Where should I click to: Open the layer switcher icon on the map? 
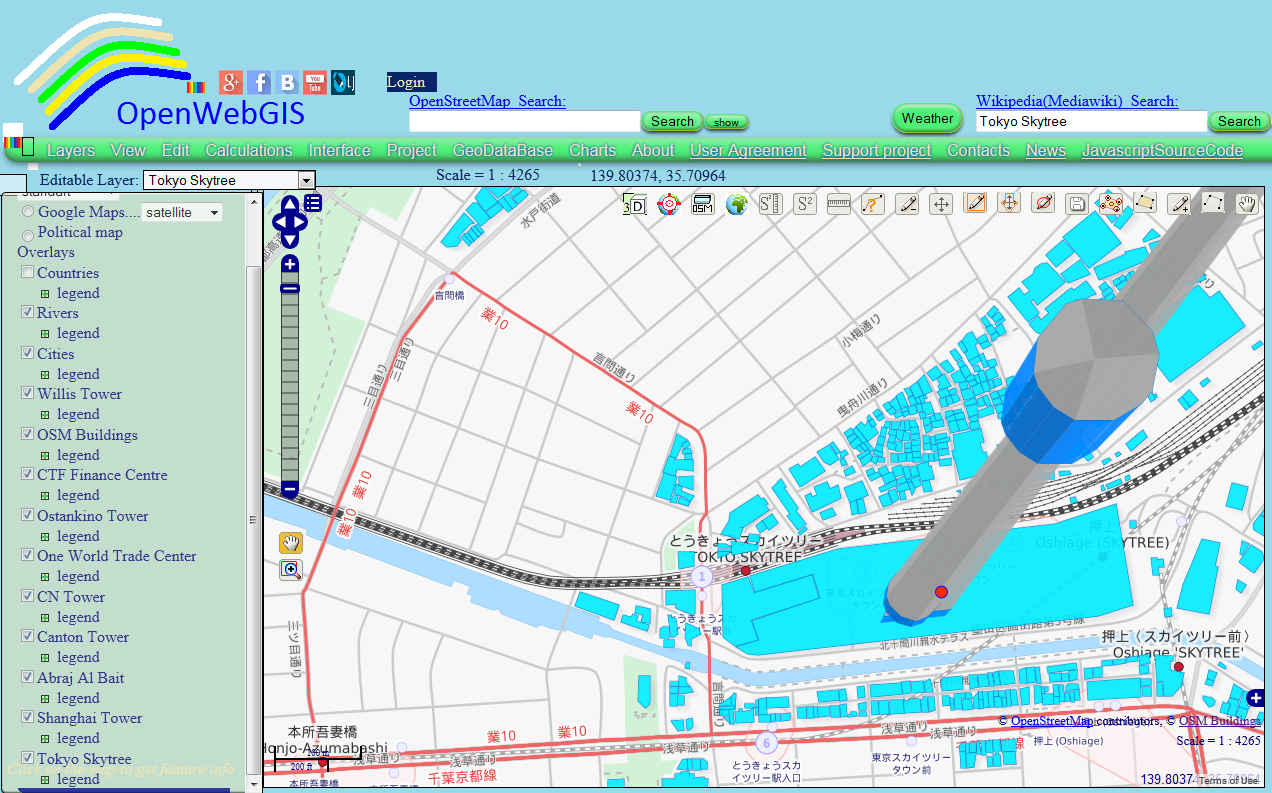312,201
